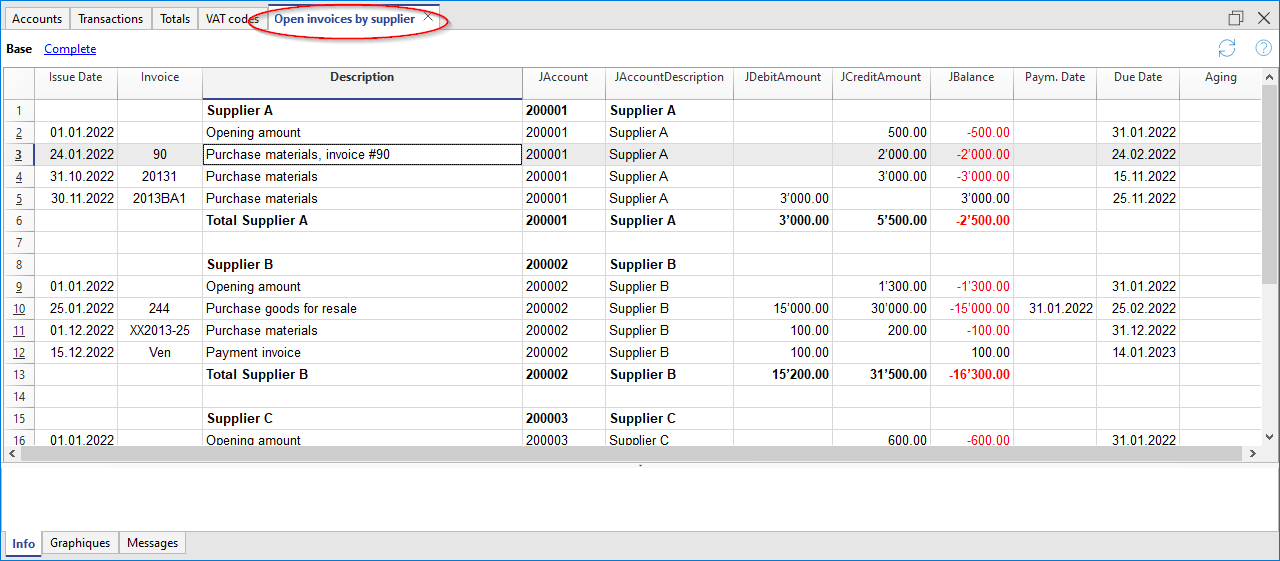Switch to the Accounts tab
This screenshot has width=1280, height=561.
click(x=37, y=19)
